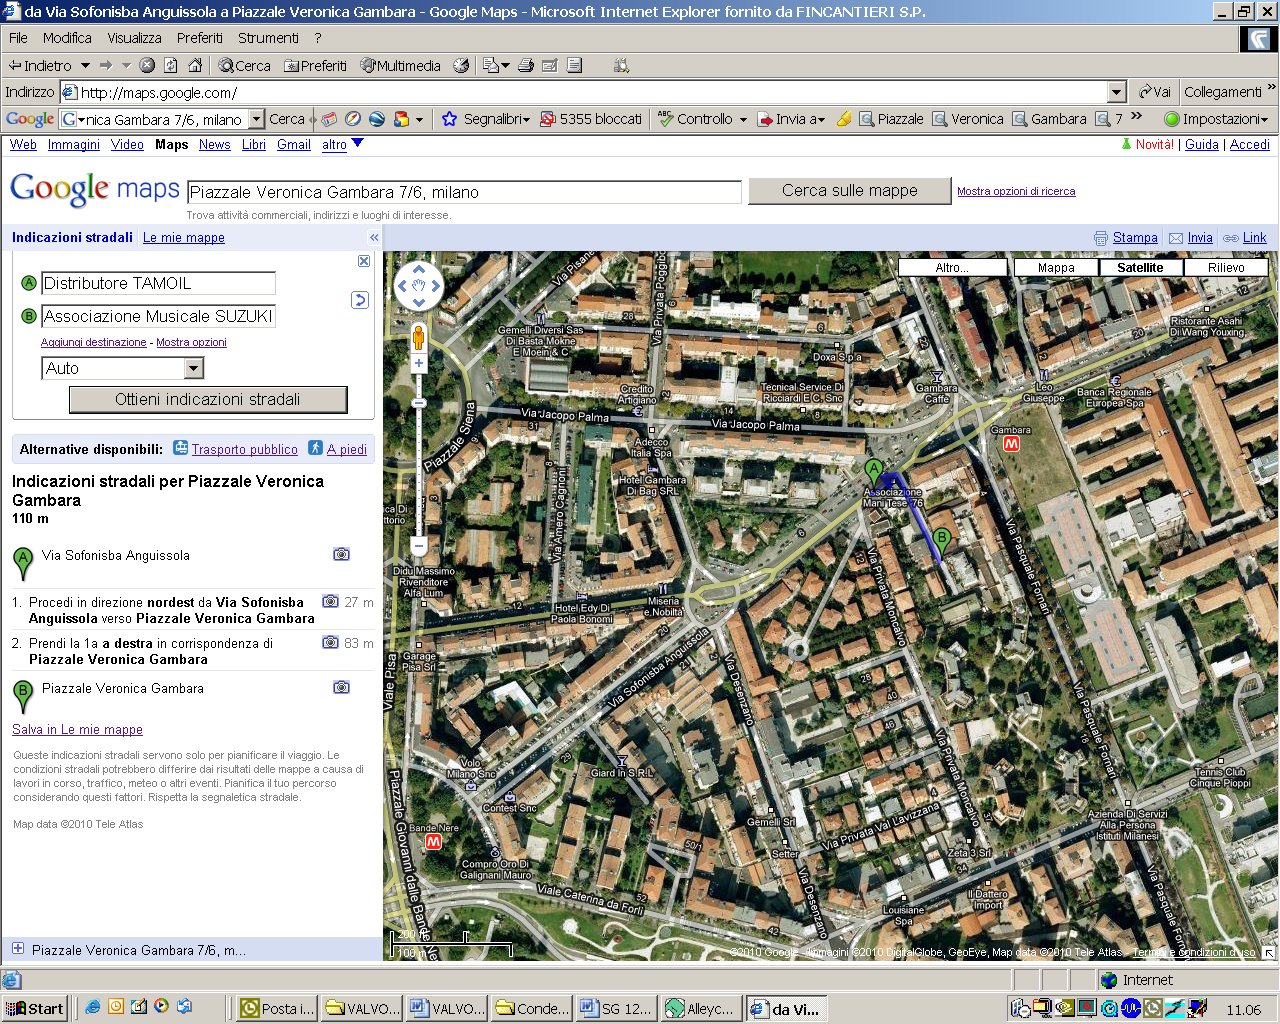Viewport: 1280px width, 1024px height.
Task: Open the Cerca search pane in IE
Action: pos(245,65)
